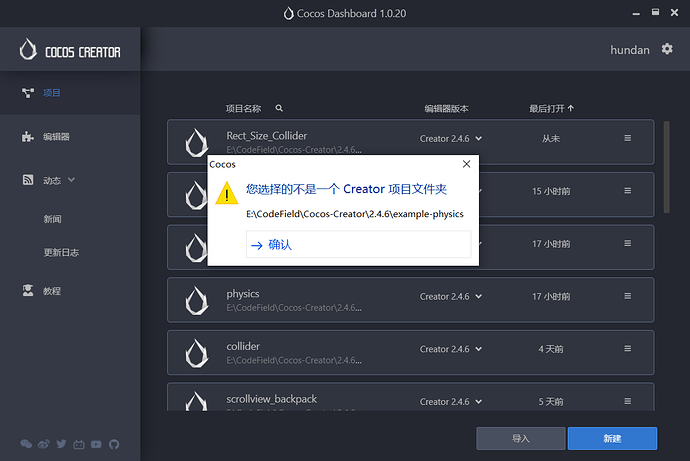Click the 导入 import button
The image size is (690, 461).
tap(521, 438)
